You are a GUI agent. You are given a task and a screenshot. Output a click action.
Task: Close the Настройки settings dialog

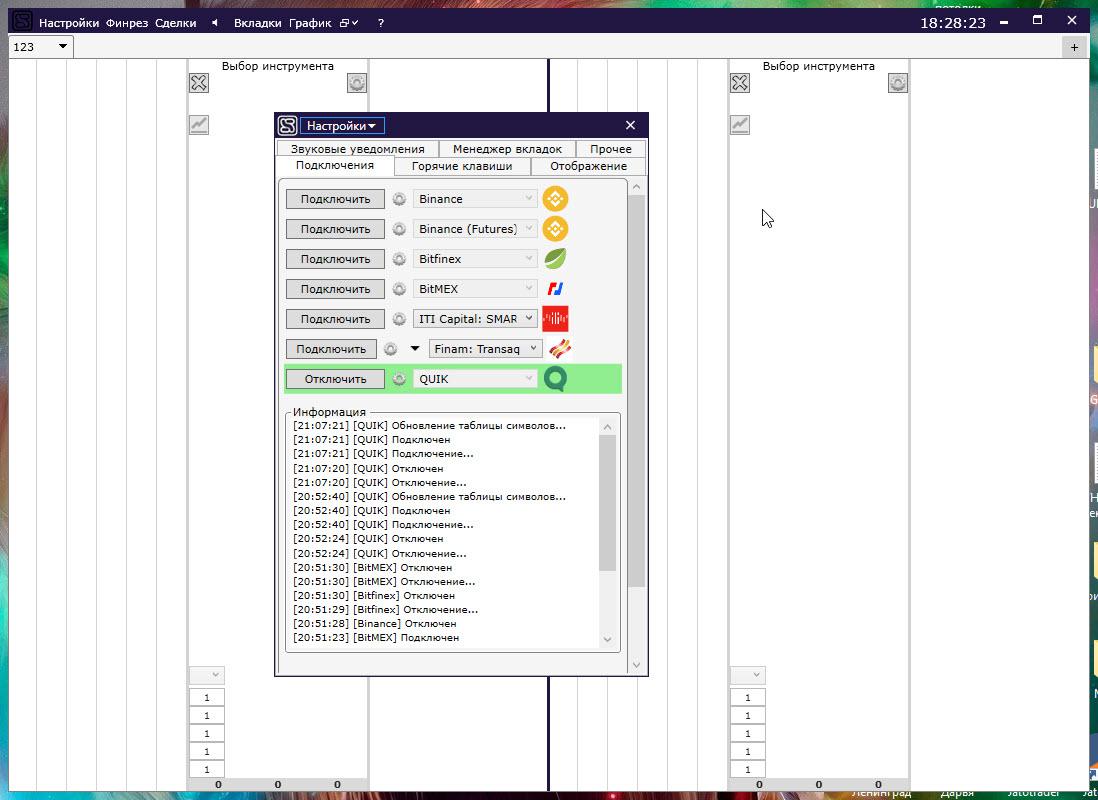tap(630, 125)
